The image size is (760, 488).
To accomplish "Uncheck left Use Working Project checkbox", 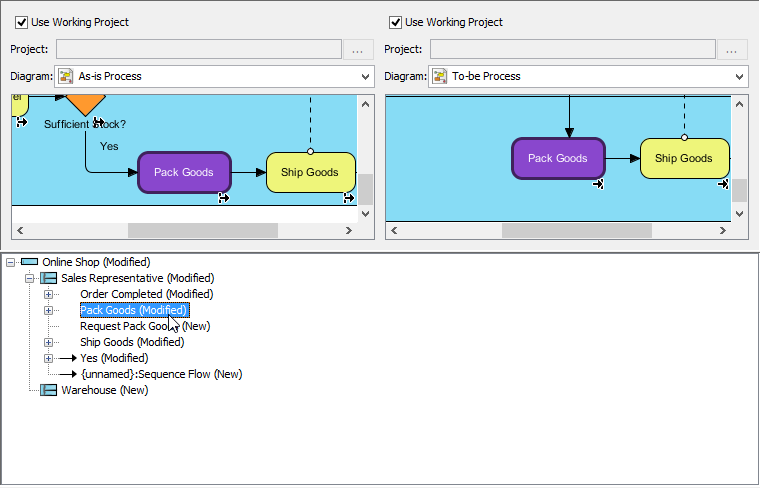I will click(22, 22).
